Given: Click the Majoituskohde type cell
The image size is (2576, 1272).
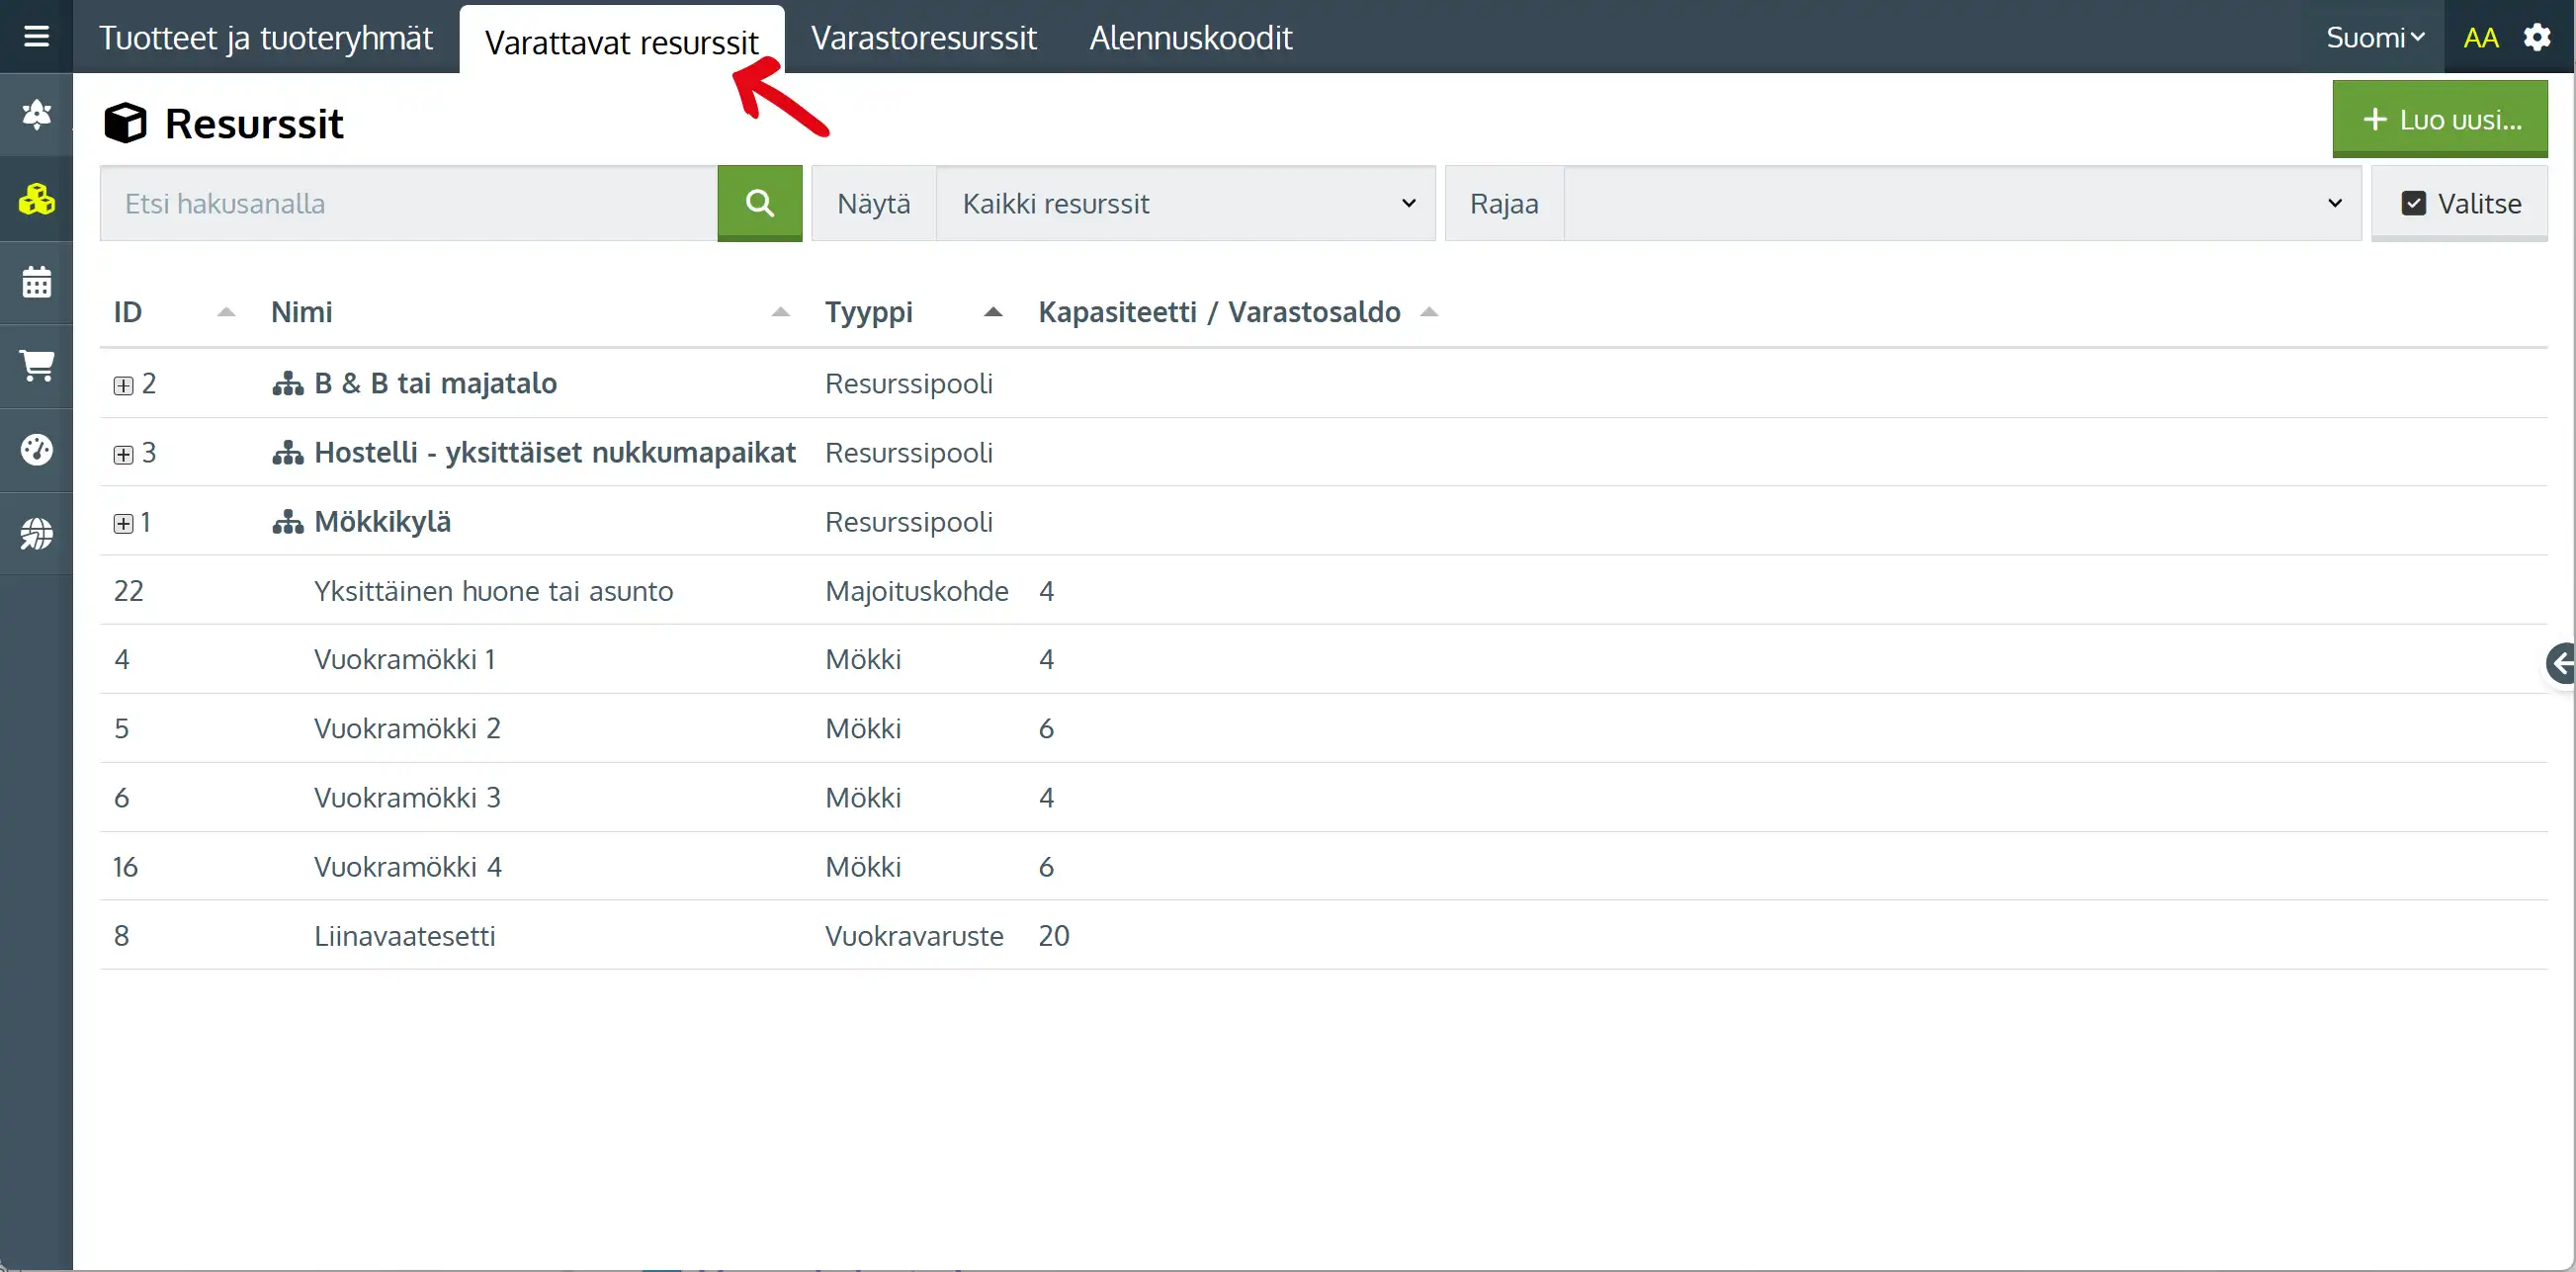Looking at the screenshot, I should coord(916,591).
